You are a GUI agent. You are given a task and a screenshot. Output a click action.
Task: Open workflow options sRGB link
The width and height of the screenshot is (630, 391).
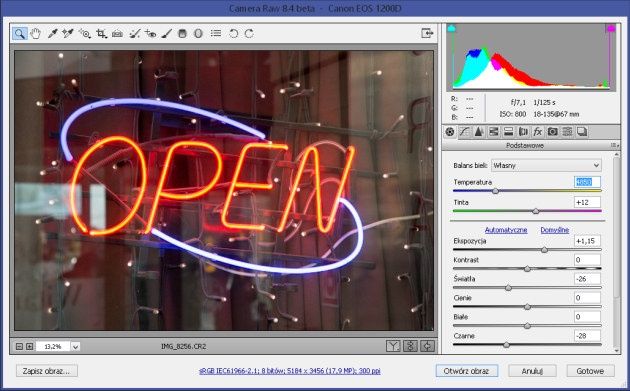coord(290,371)
